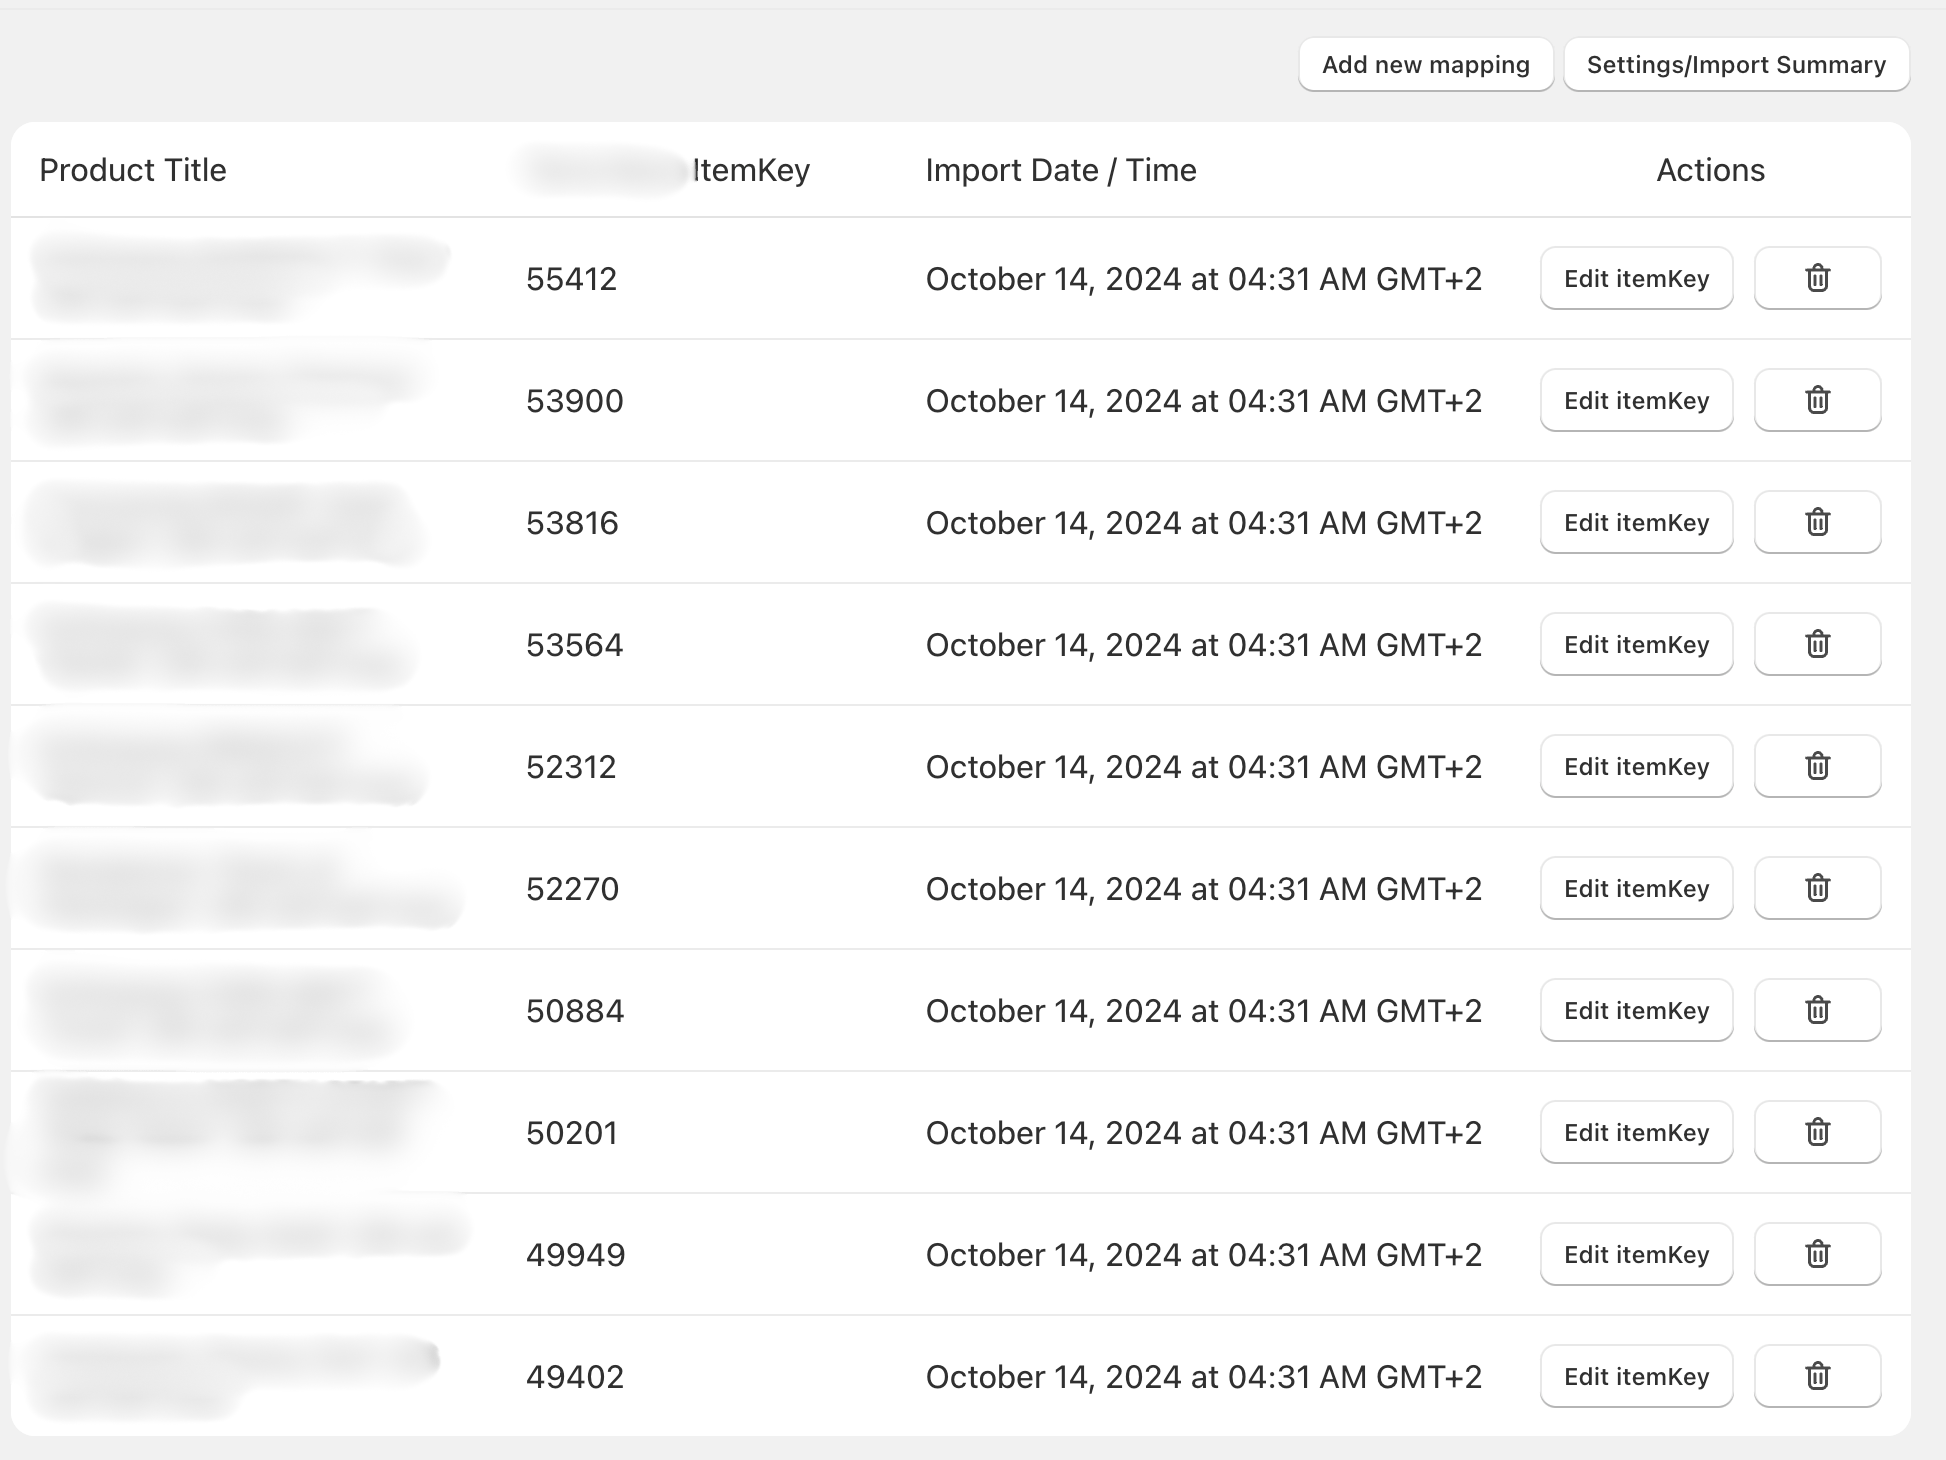The width and height of the screenshot is (1946, 1460).
Task: Delete the 53564 mapping via trash icon
Action: pyautogui.click(x=1817, y=644)
